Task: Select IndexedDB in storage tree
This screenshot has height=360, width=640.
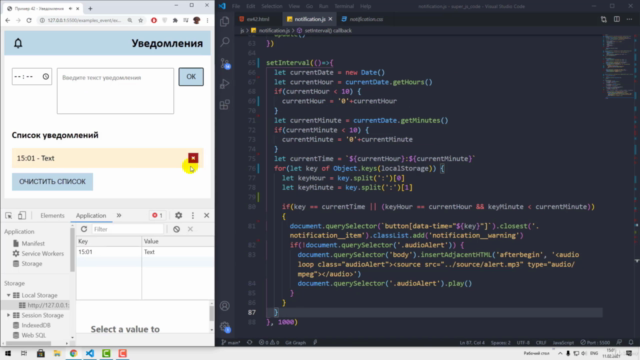Action: pyautogui.click(x=36, y=325)
